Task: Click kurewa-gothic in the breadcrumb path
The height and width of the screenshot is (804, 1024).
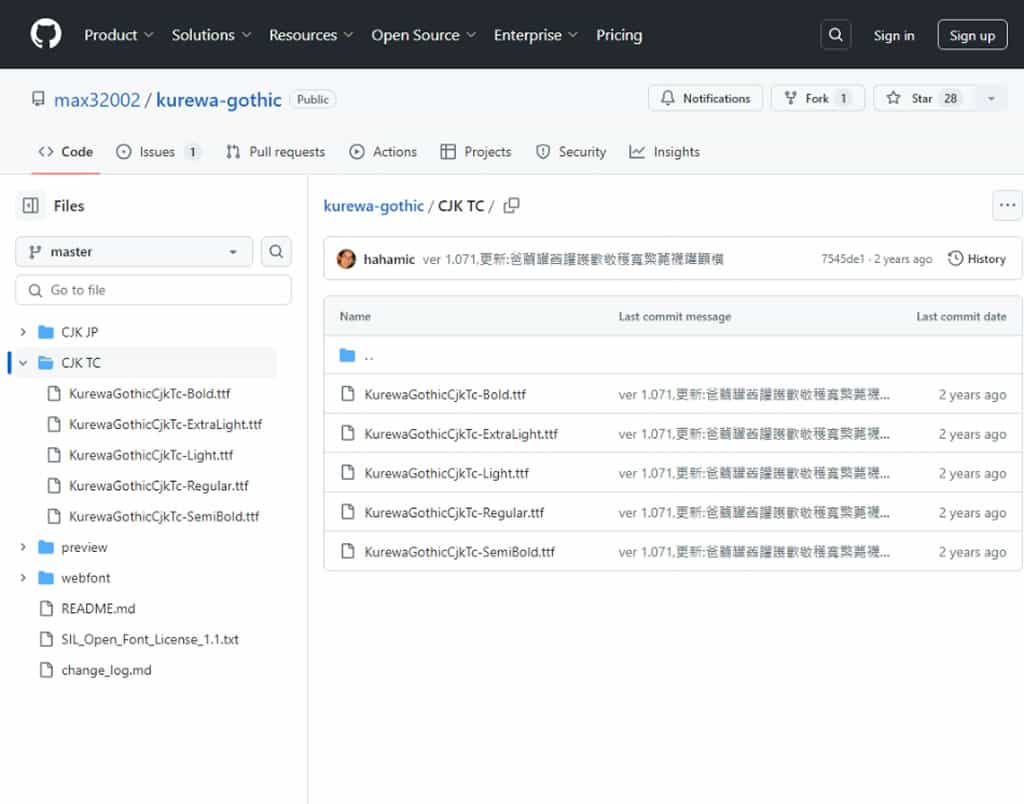Action: [374, 206]
